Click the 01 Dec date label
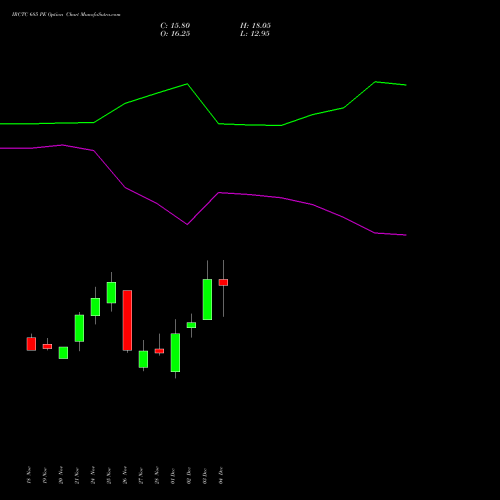Viewport: 500px width, 500px height. (173, 475)
